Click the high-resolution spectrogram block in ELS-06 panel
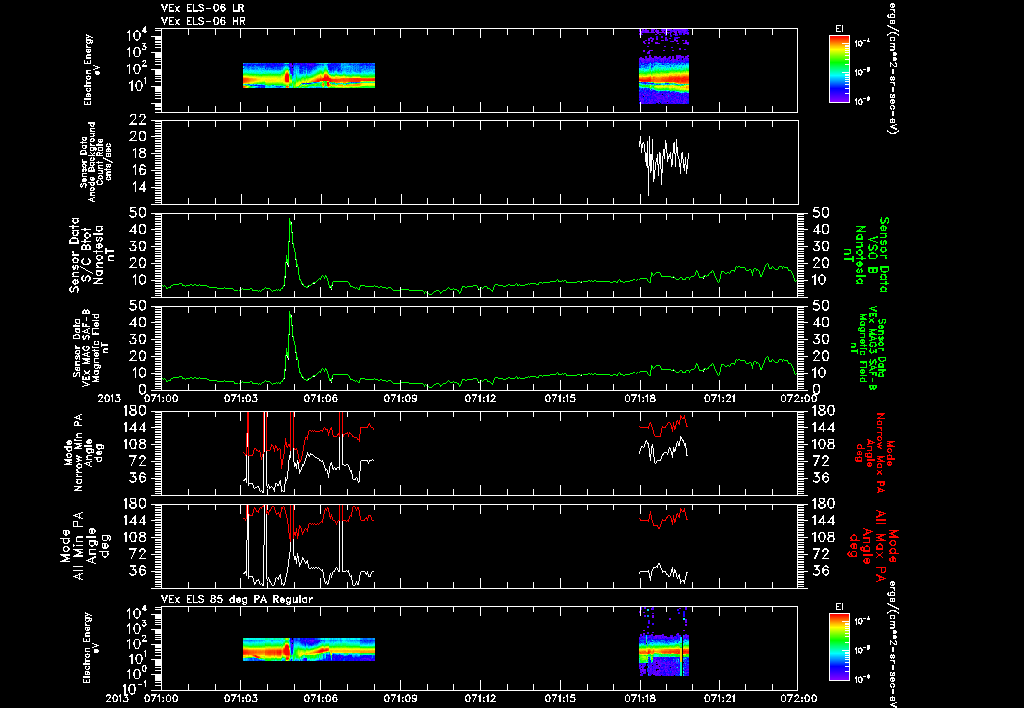 point(664,66)
